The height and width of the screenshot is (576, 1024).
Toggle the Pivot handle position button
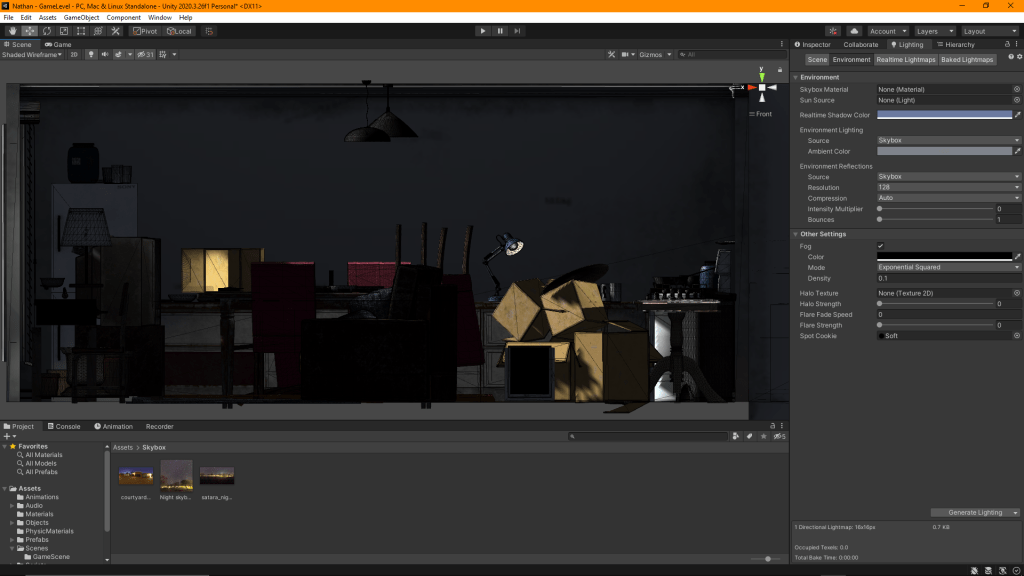(145, 31)
